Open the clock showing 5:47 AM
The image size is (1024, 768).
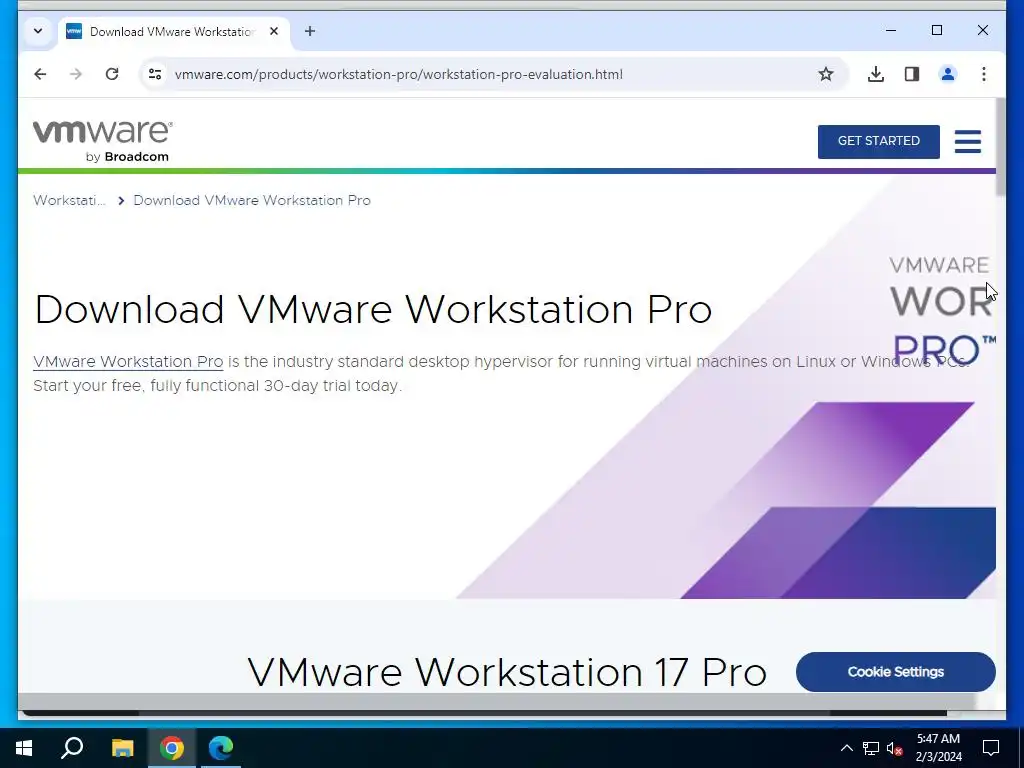(938, 748)
